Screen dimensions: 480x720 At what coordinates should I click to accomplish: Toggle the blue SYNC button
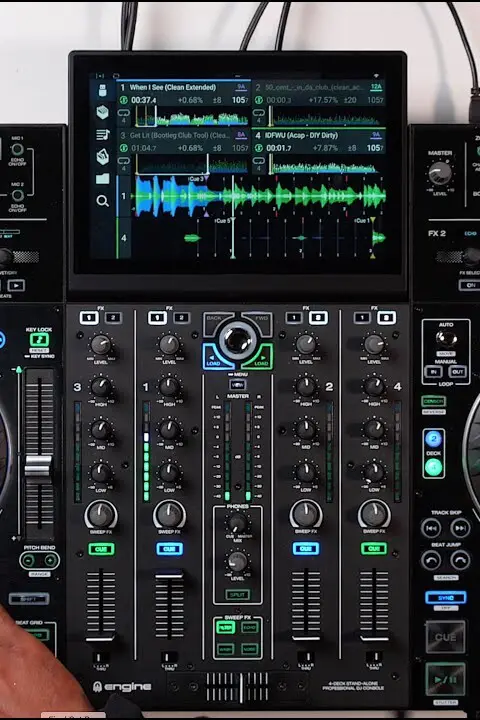pos(446,597)
